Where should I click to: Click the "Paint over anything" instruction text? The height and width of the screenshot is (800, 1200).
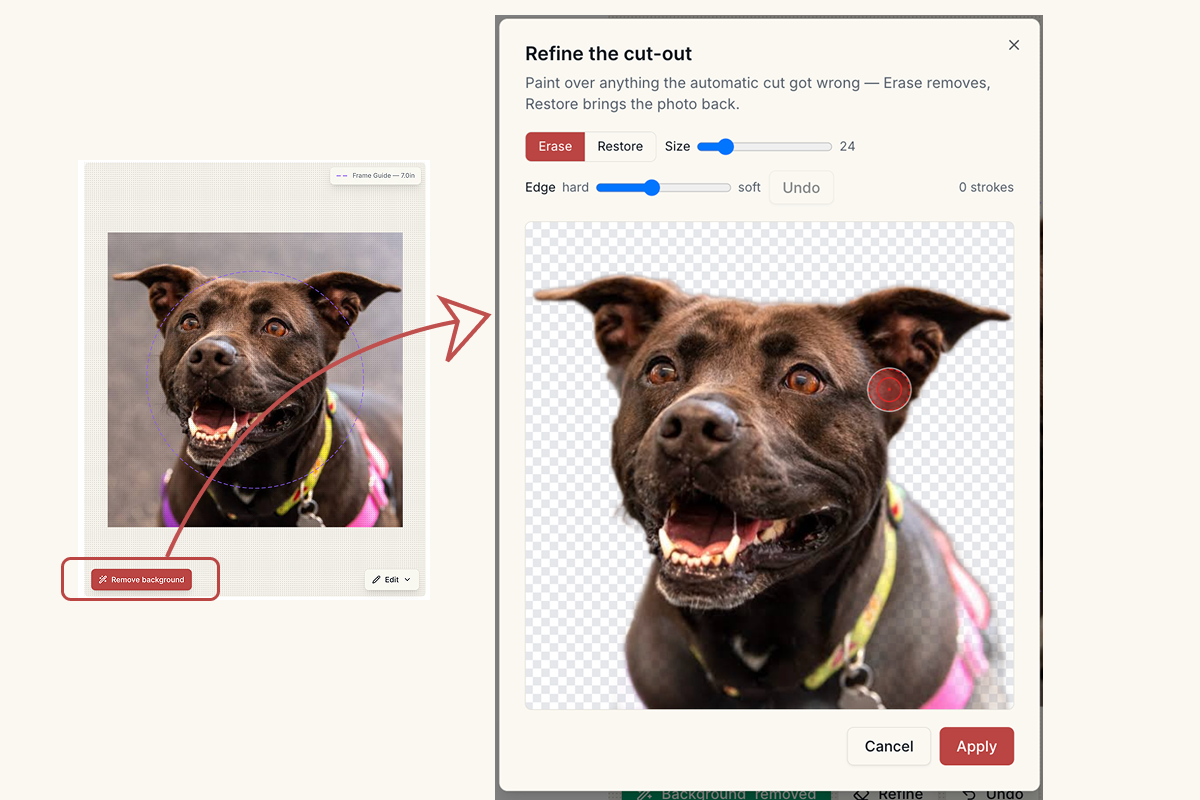758,93
